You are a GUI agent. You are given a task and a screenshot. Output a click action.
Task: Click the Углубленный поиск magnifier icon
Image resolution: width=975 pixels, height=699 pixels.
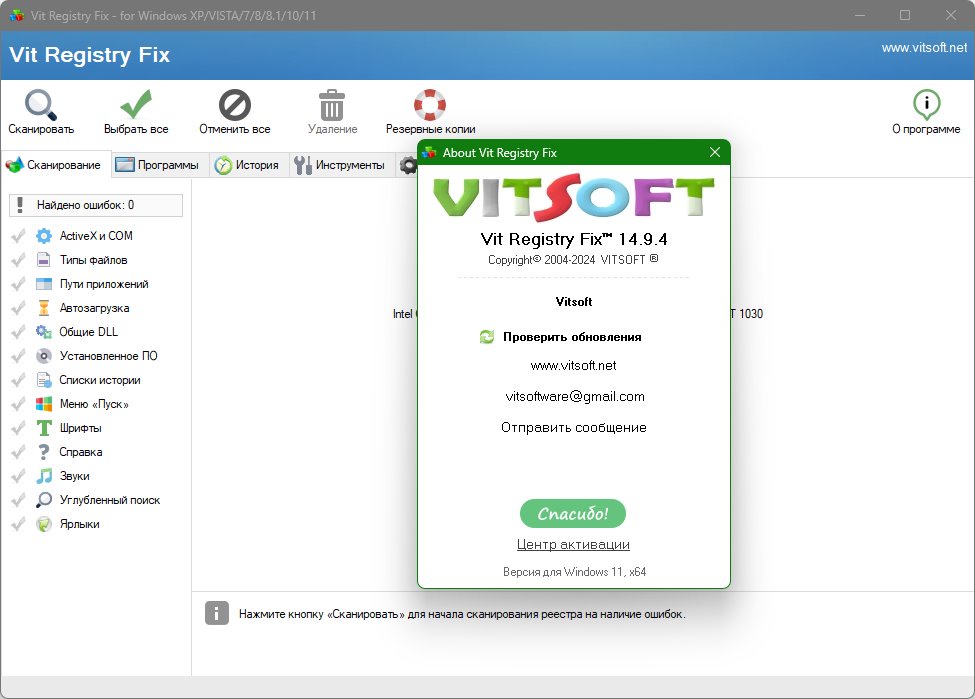[x=44, y=500]
